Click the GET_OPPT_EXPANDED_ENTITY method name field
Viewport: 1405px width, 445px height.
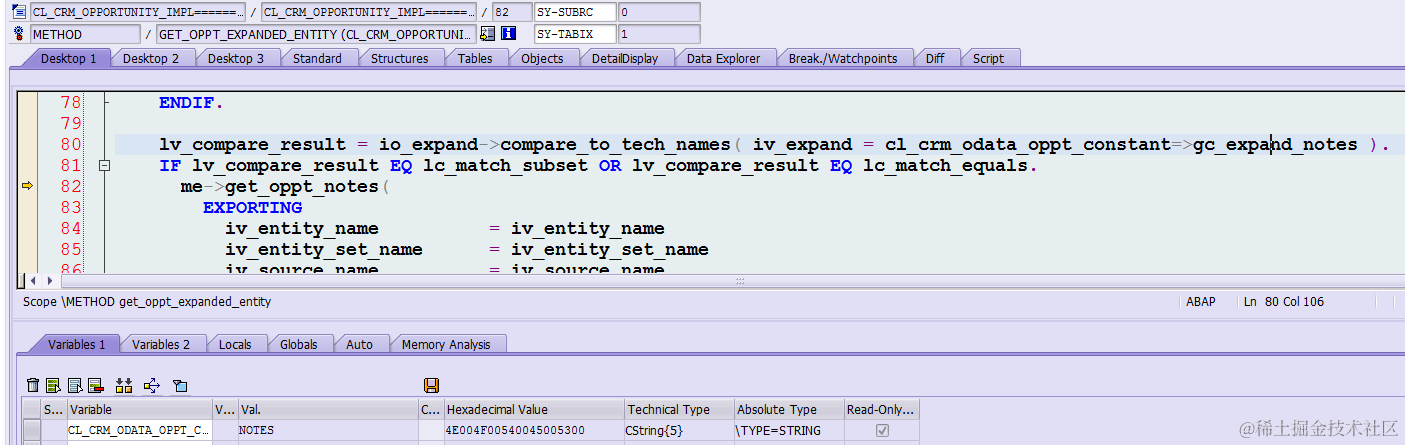point(316,34)
